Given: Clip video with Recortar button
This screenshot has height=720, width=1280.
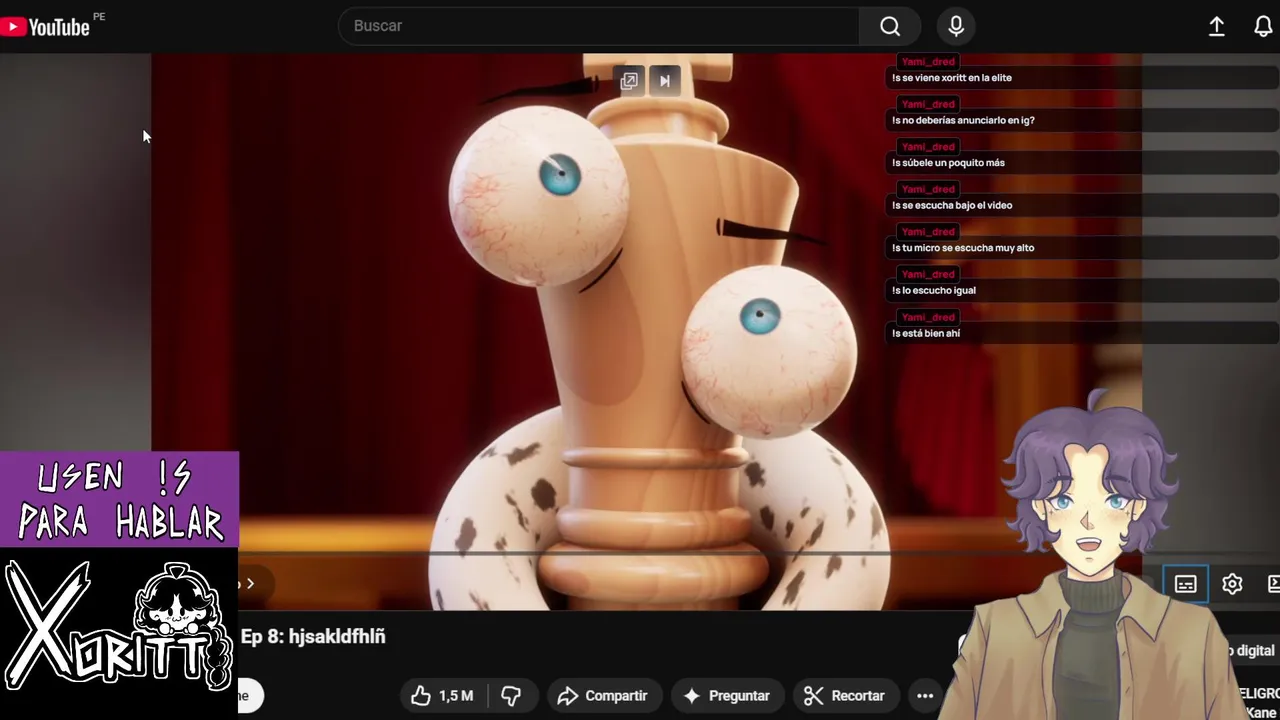Looking at the screenshot, I should coord(845,696).
